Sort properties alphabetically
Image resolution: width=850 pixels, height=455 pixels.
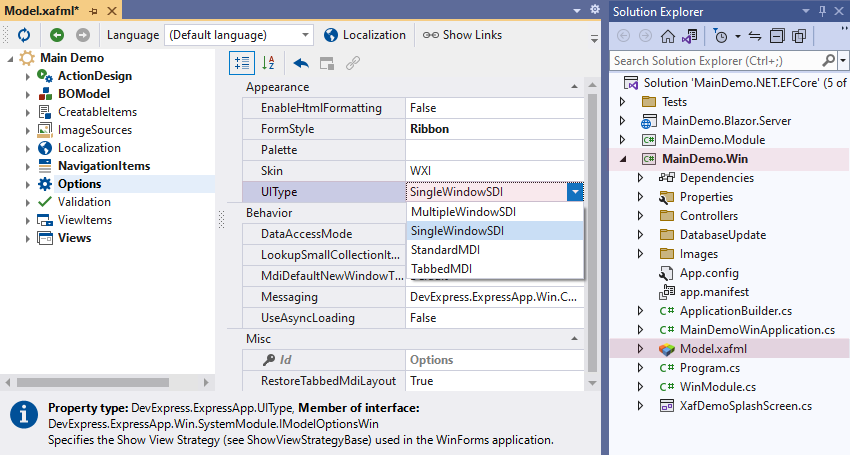268,63
